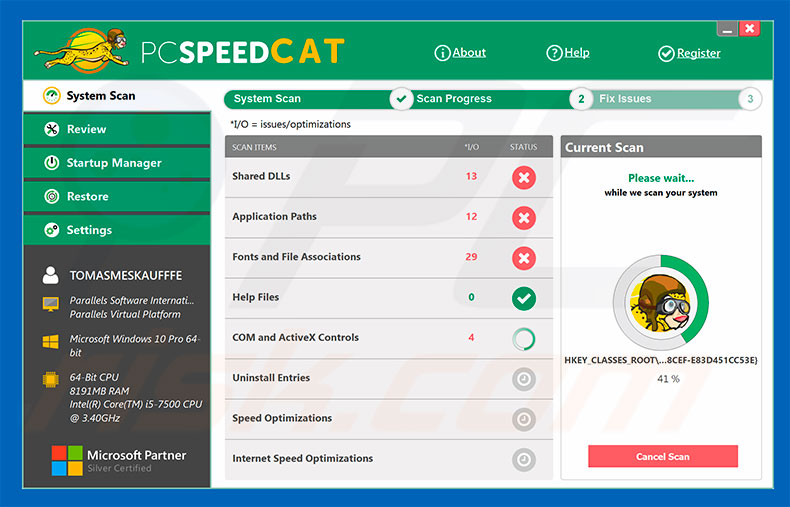This screenshot has width=790, height=507.
Task: Click the Settings gears icon
Action: point(51,230)
